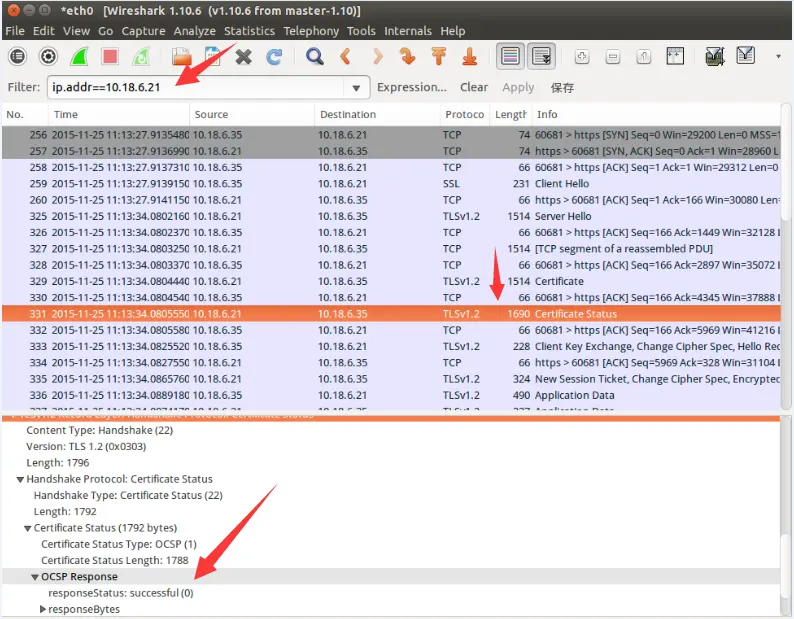The width and height of the screenshot is (794, 619).
Task: Open the capture interfaces list icon
Action: point(18,56)
